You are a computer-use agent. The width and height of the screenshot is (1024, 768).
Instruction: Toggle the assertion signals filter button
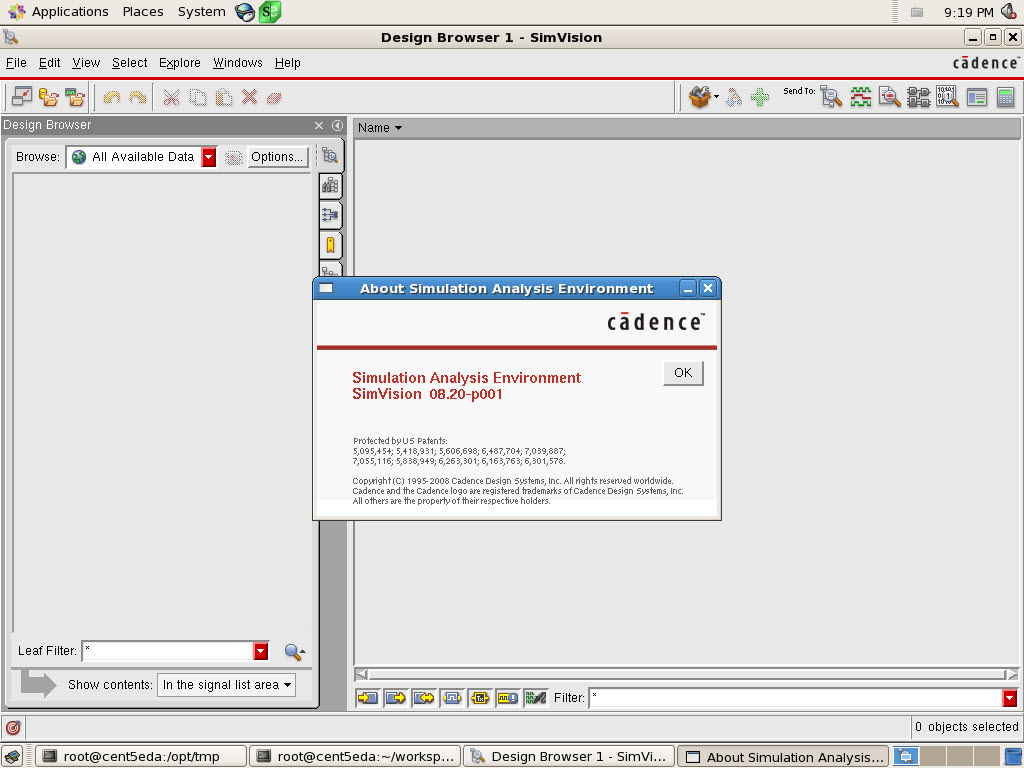point(508,697)
